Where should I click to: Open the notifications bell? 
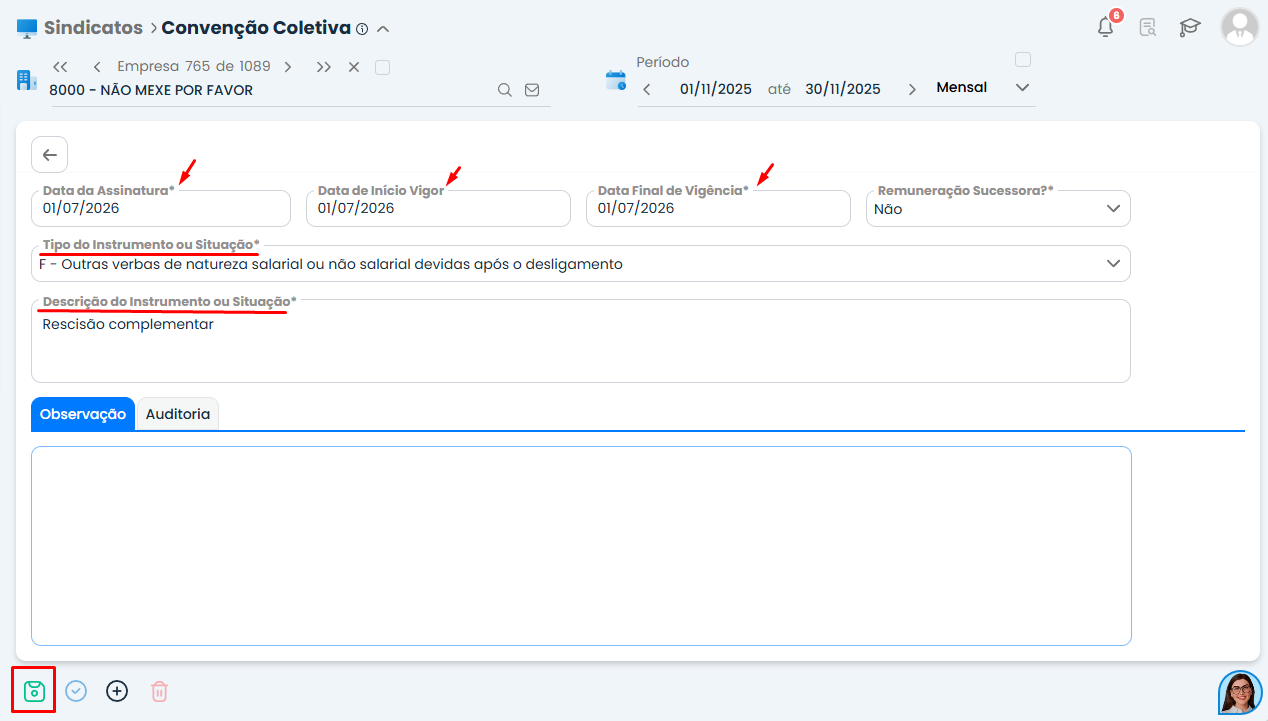click(x=1106, y=27)
